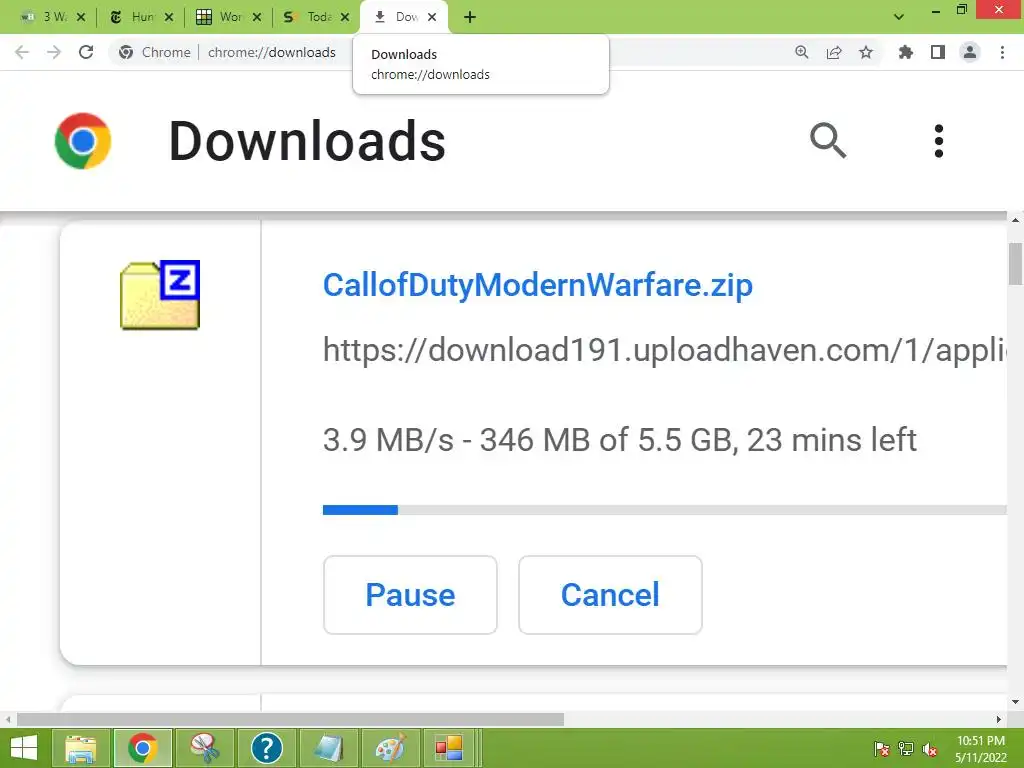Click the vertical scrollbar thumb
The image size is (1024, 768).
tap(1015, 264)
